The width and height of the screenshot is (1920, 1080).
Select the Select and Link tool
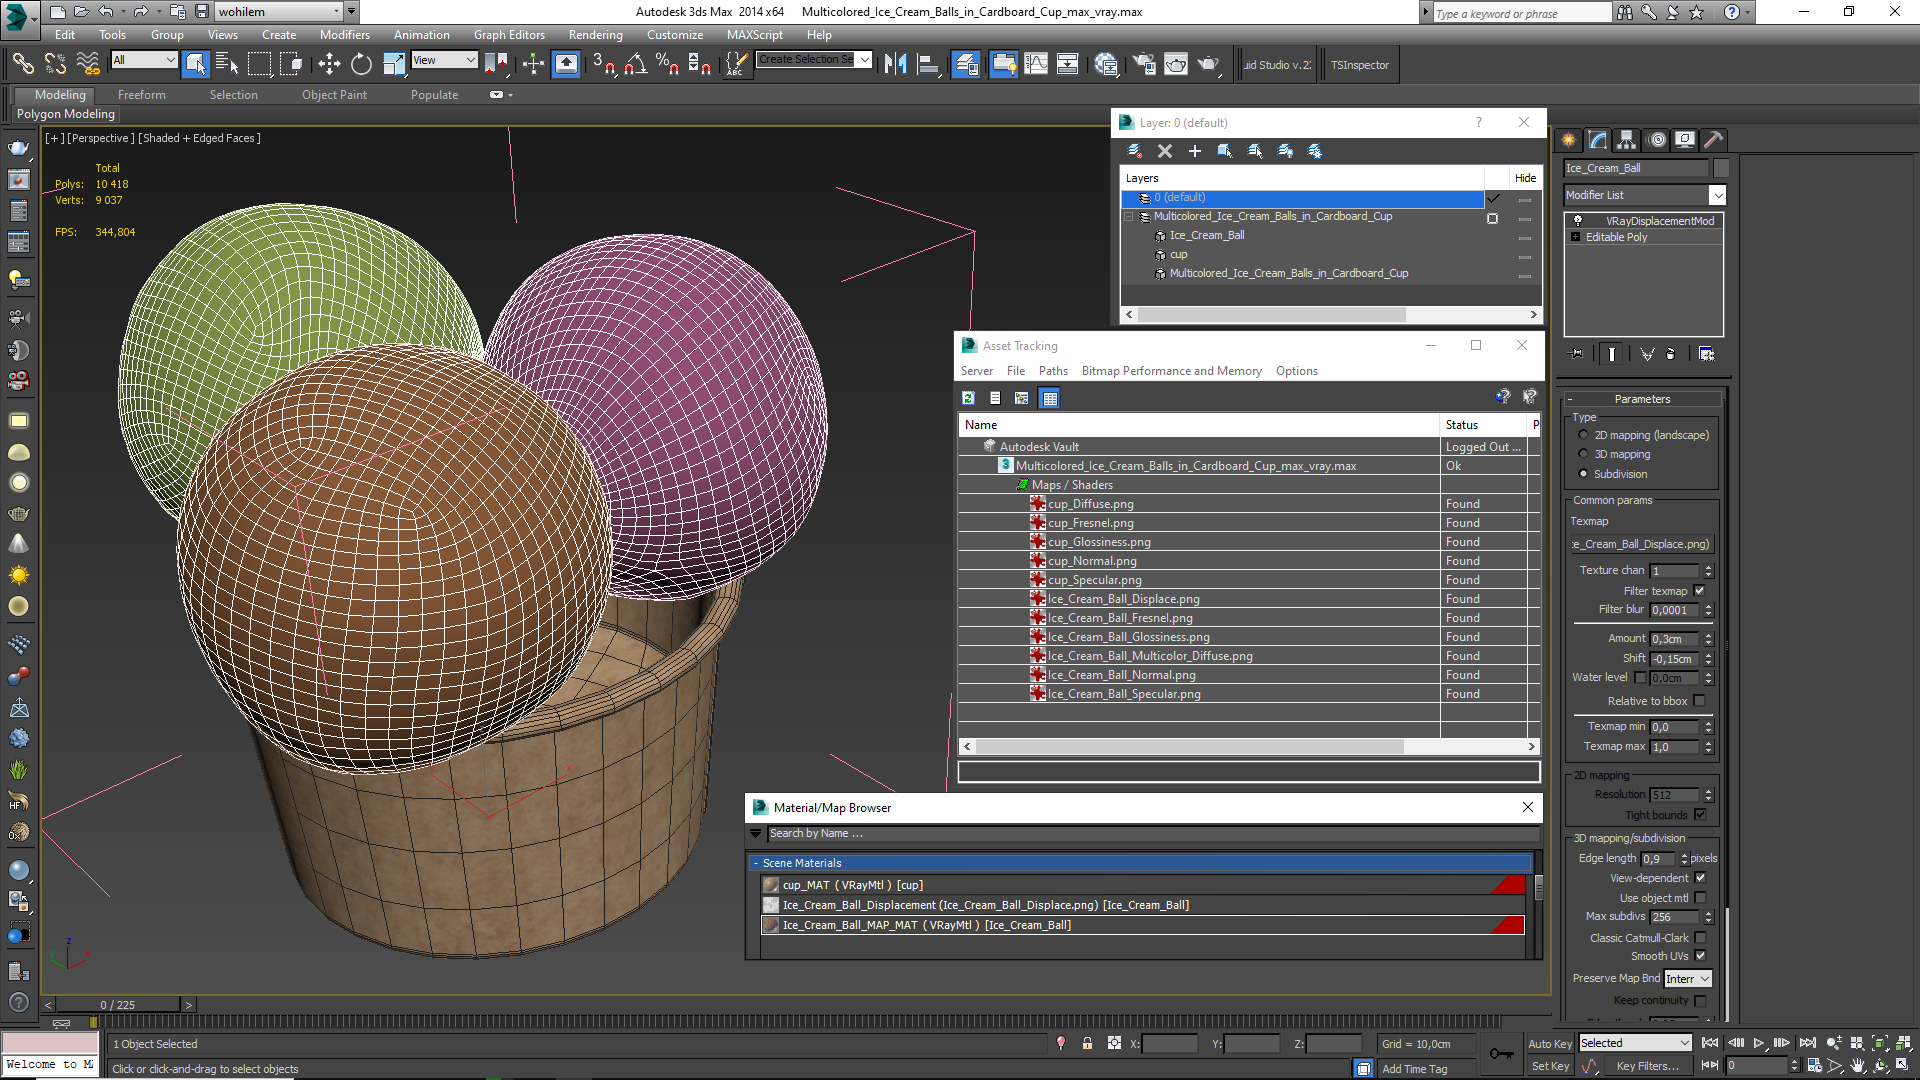tap(22, 65)
